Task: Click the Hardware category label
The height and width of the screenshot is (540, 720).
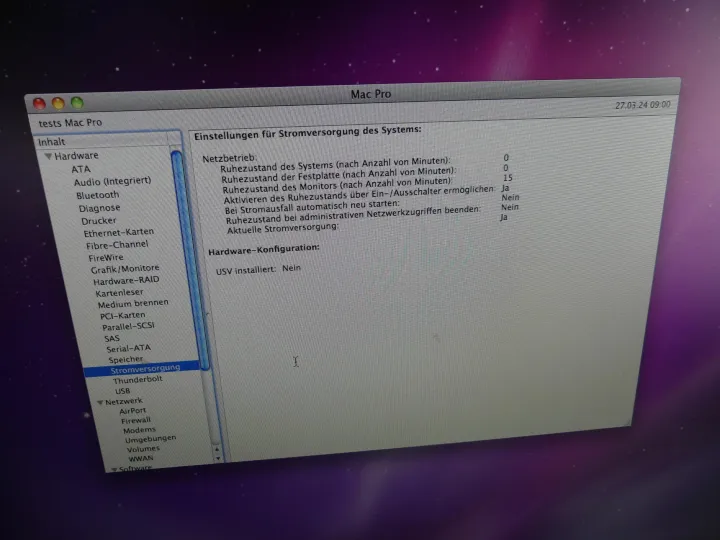Action: click(76, 156)
